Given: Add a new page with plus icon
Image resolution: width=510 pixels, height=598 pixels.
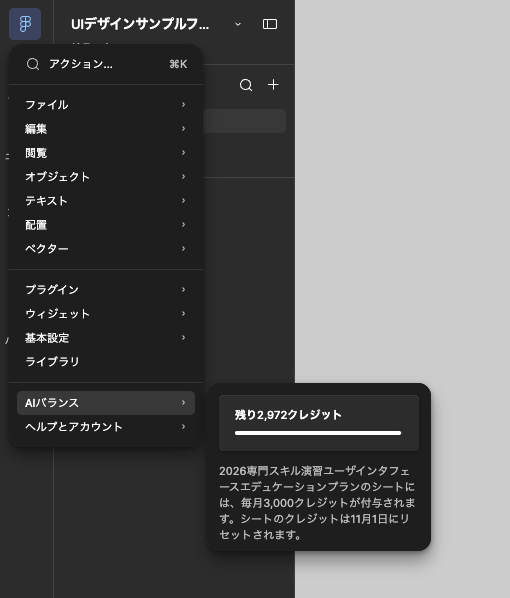Looking at the screenshot, I should click(273, 85).
